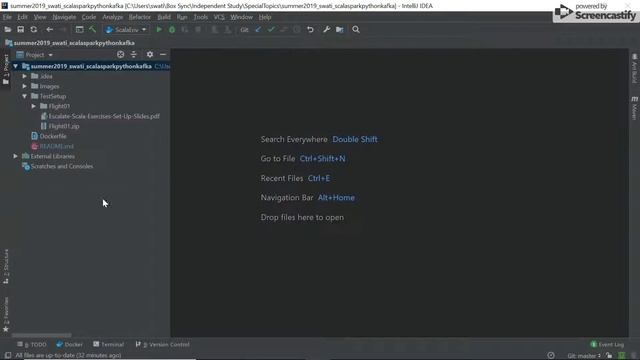Expand the .idea folder
The height and width of the screenshot is (360, 640).
[x=24, y=76]
